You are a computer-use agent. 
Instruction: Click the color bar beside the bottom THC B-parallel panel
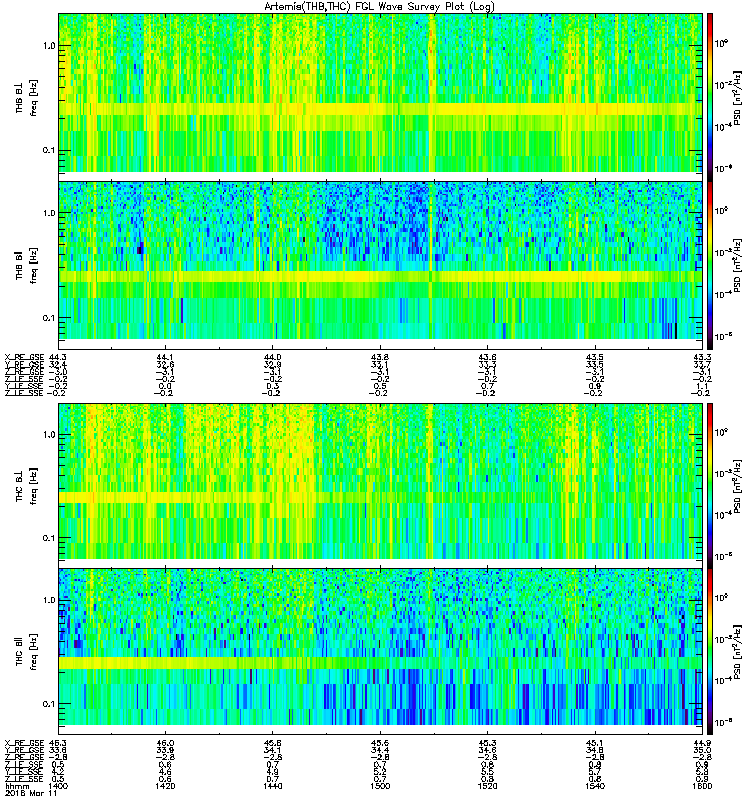coord(710,652)
